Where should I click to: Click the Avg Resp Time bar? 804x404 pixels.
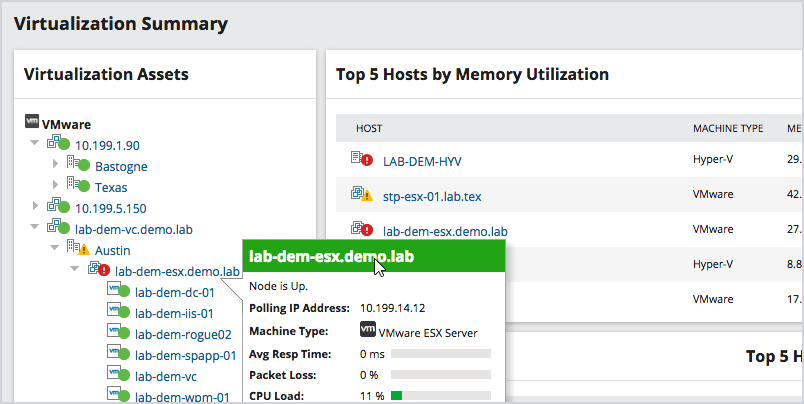(441, 354)
